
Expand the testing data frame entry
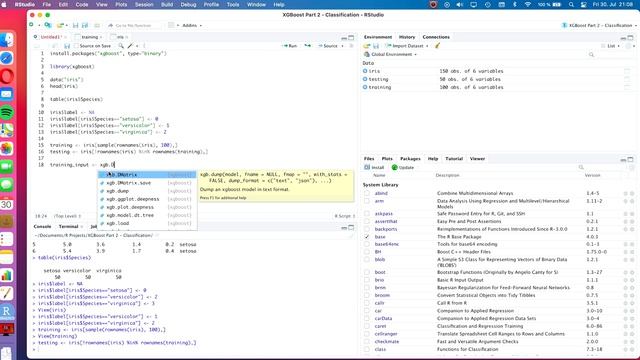pos(365,79)
